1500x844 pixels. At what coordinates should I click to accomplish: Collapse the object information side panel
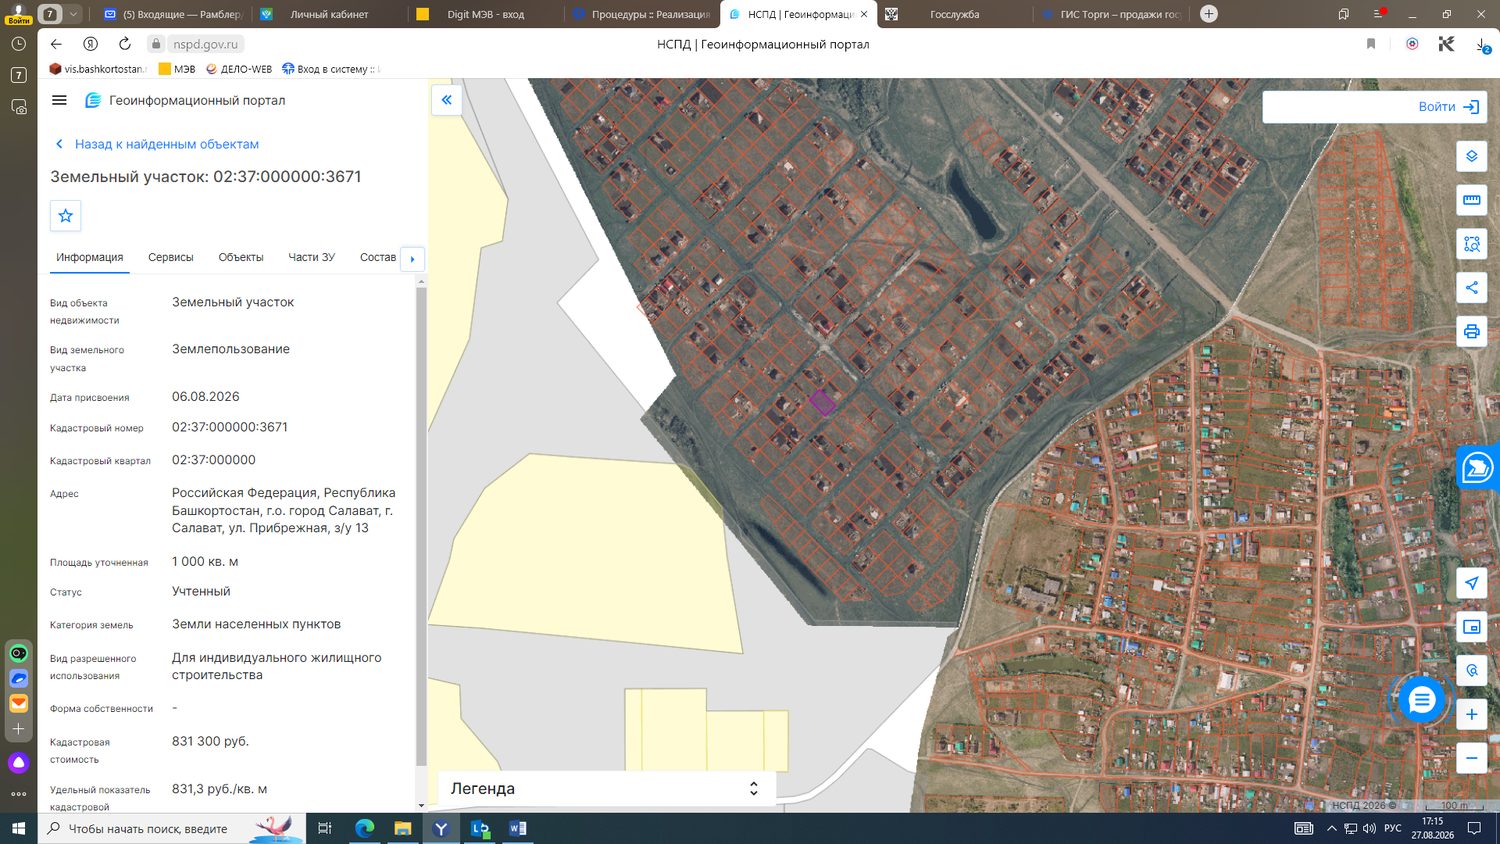coord(446,100)
